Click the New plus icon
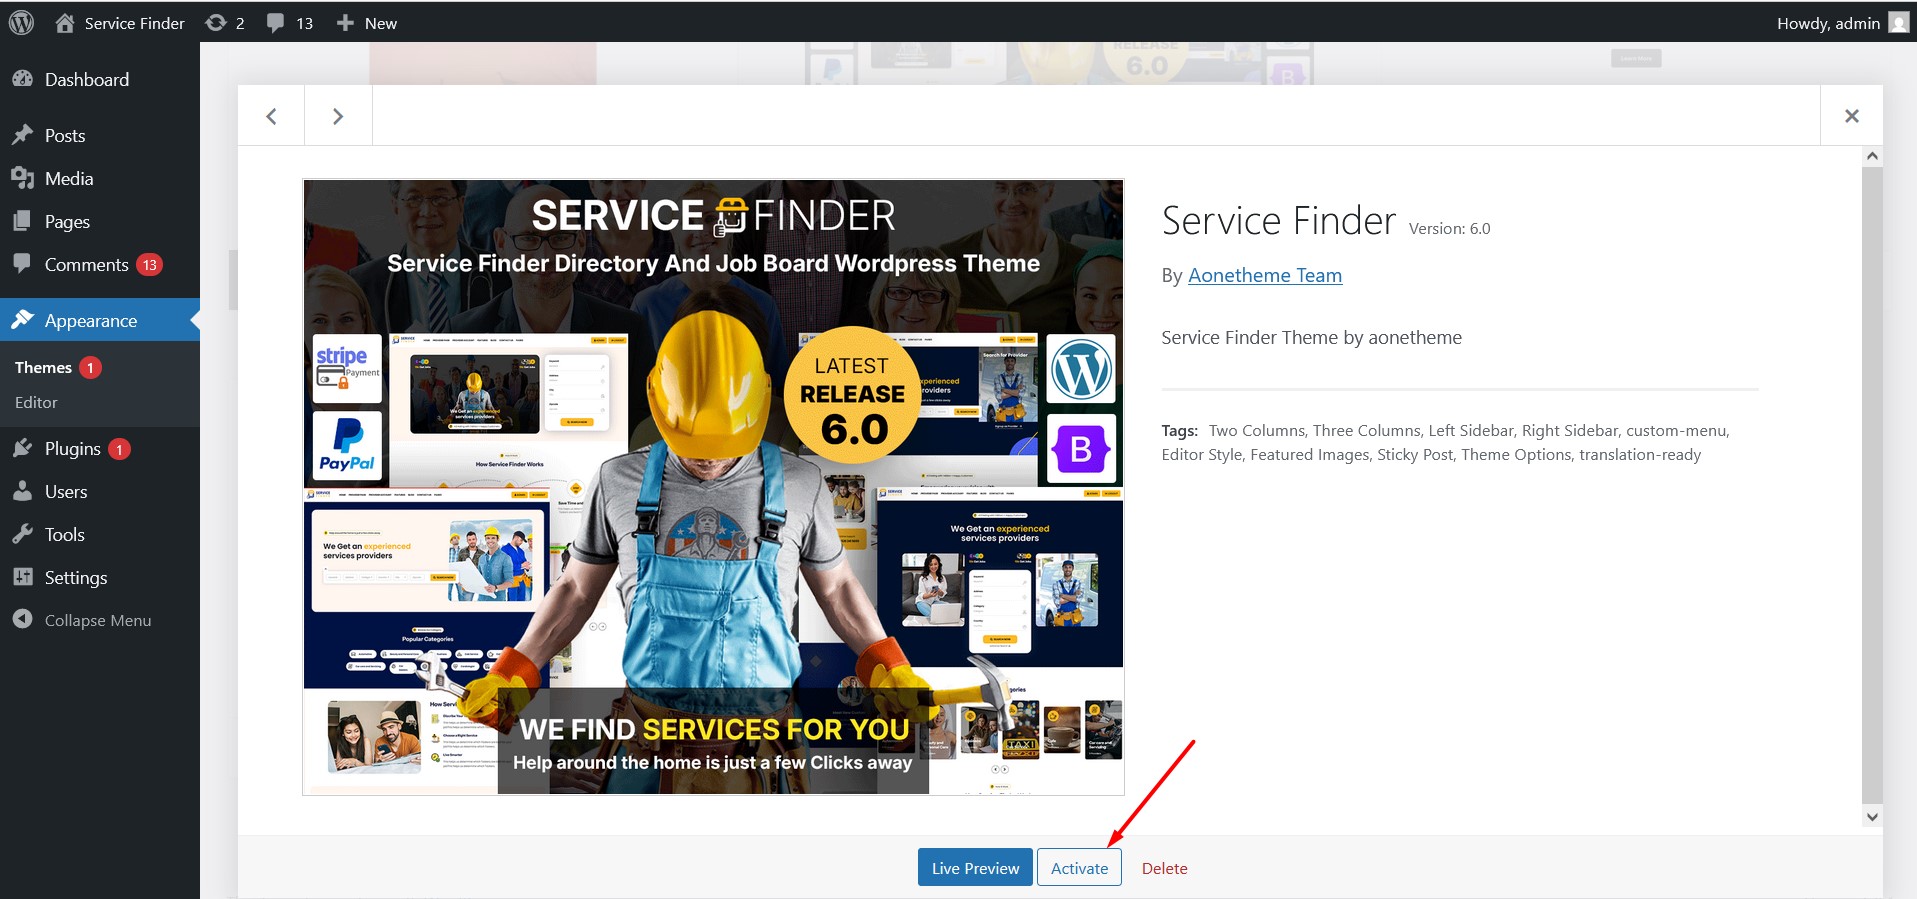 [345, 22]
